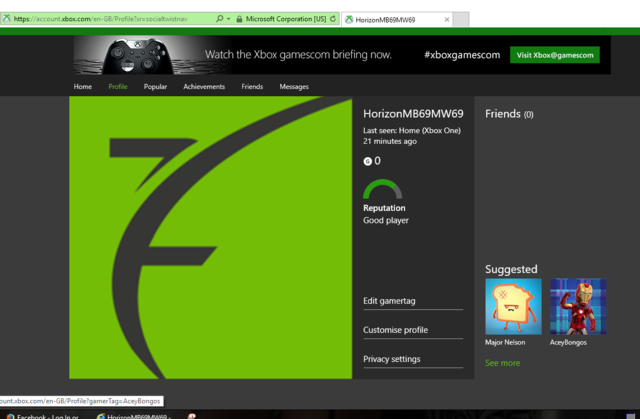Open the Achievements page

(x=204, y=87)
